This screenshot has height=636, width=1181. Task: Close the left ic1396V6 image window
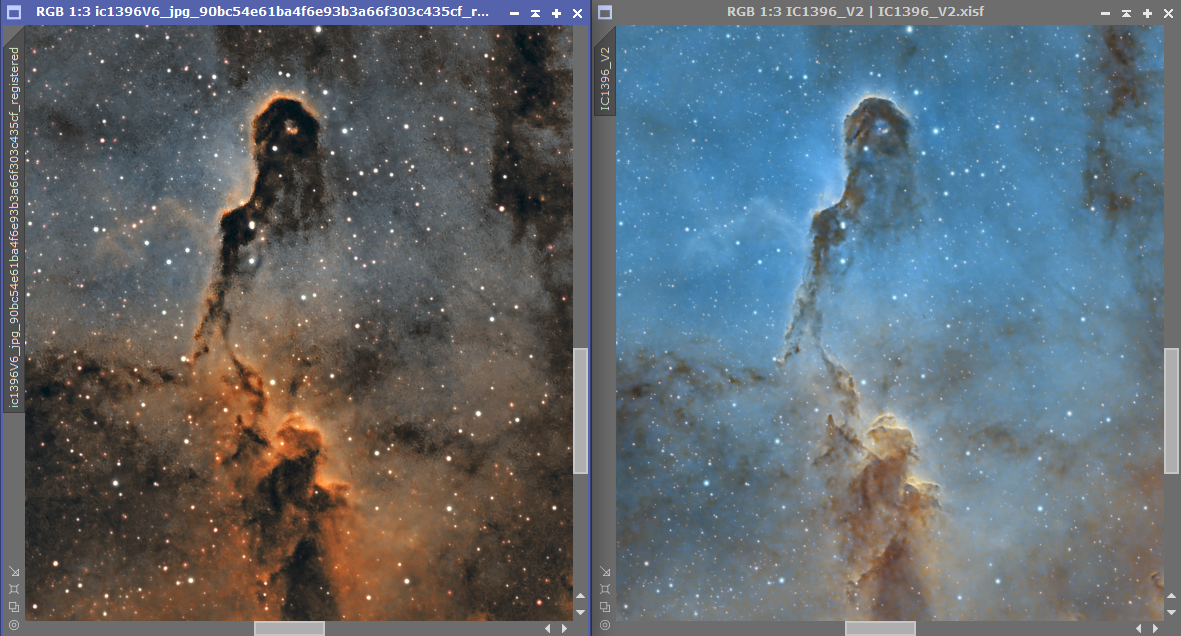[577, 13]
